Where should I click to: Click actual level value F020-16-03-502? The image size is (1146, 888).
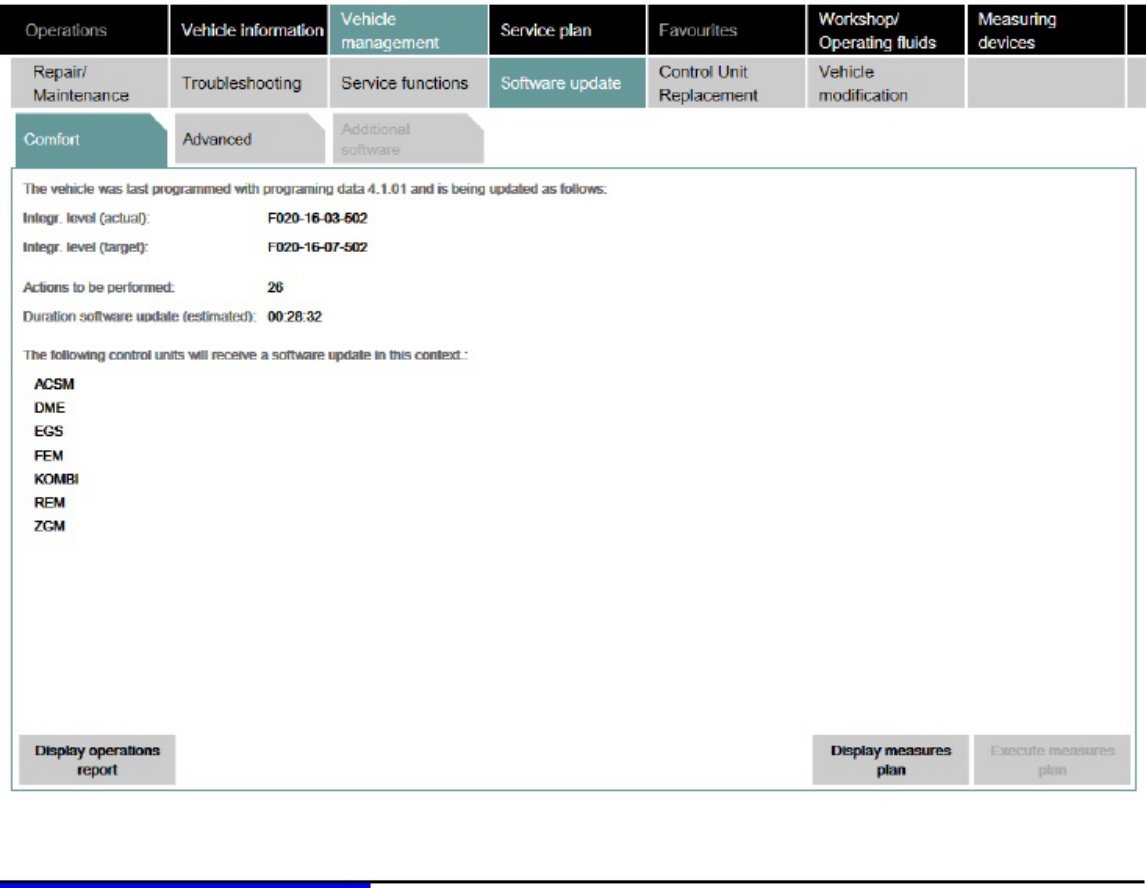(317, 218)
